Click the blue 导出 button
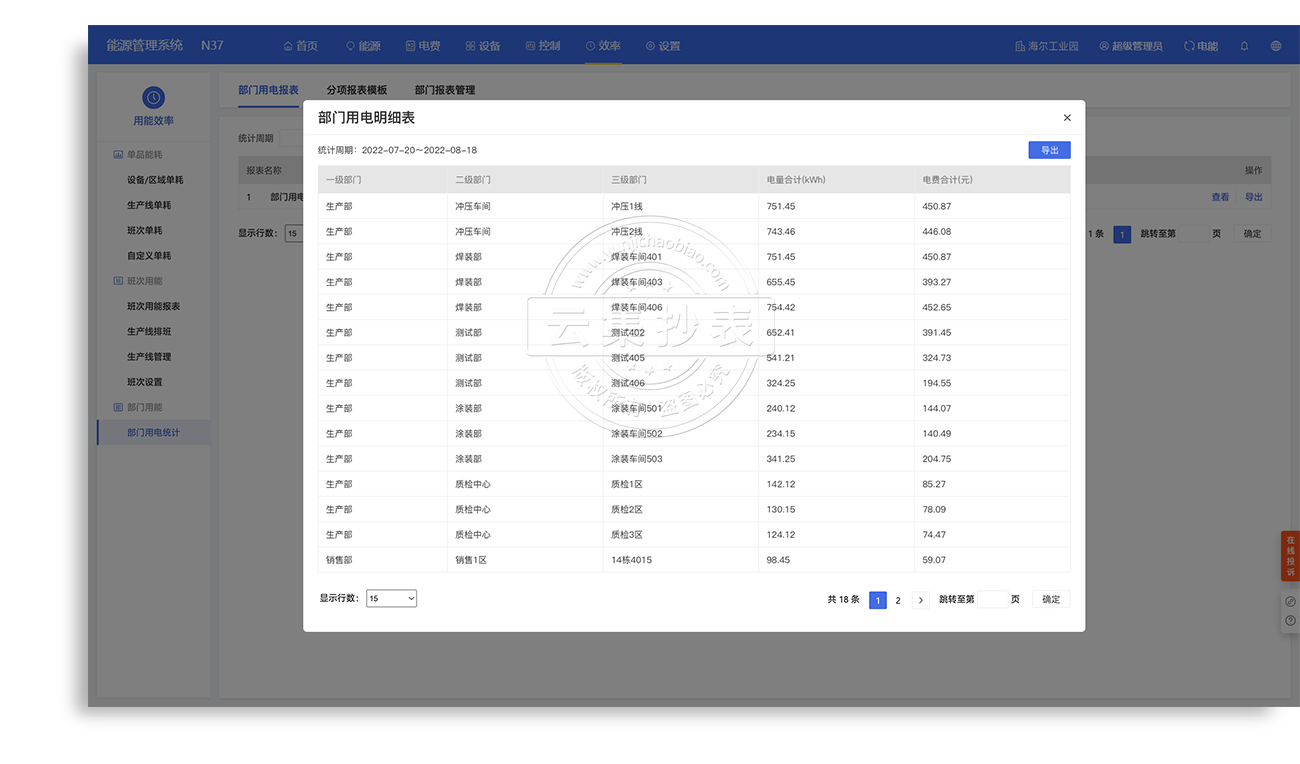This screenshot has height=764, width=1300. click(1049, 150)
